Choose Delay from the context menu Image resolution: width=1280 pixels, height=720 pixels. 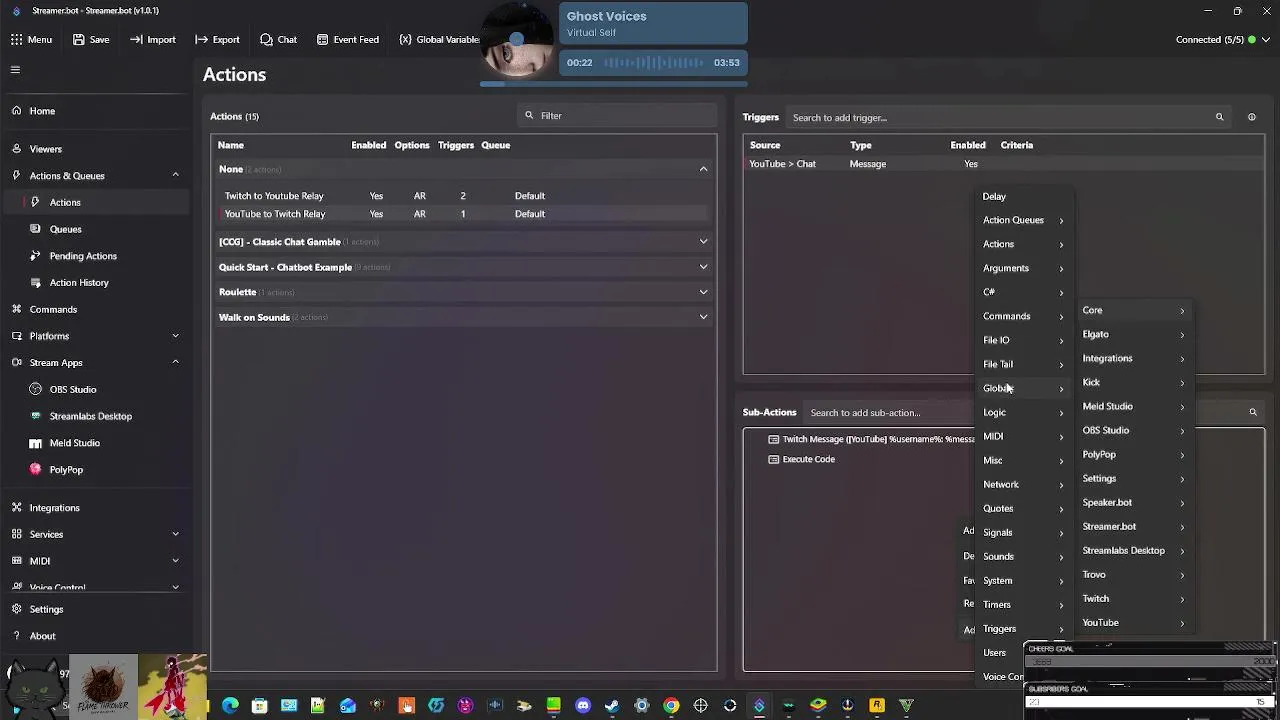(1024, 197)
